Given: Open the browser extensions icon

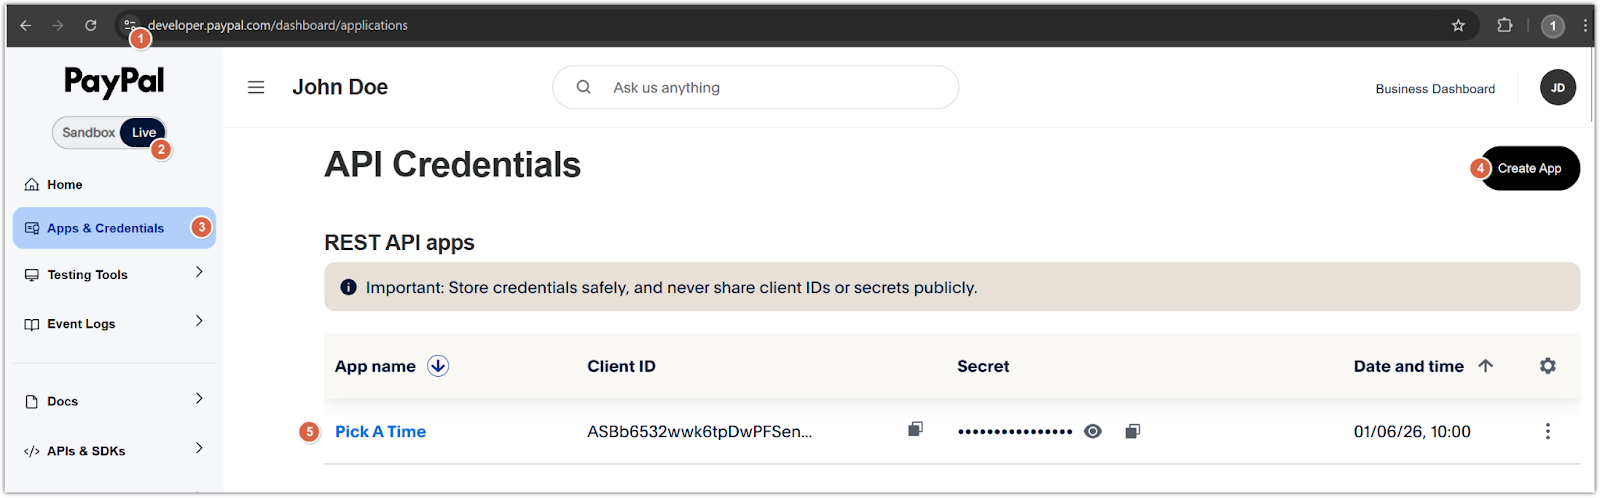Looking at the screenshot, I should click(x=1504, y=26).
